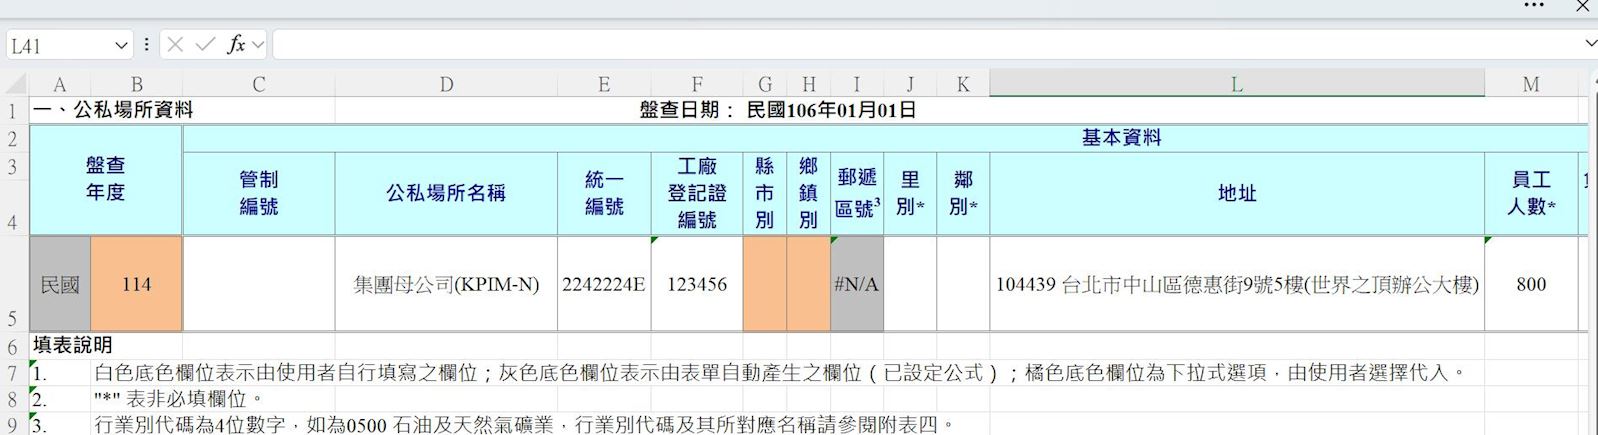Select the cell containing 集團母公司(KPIM-N)
The width and height of the screenshot is (1598, 435).
pyautogui.click(x=446, y=284)
